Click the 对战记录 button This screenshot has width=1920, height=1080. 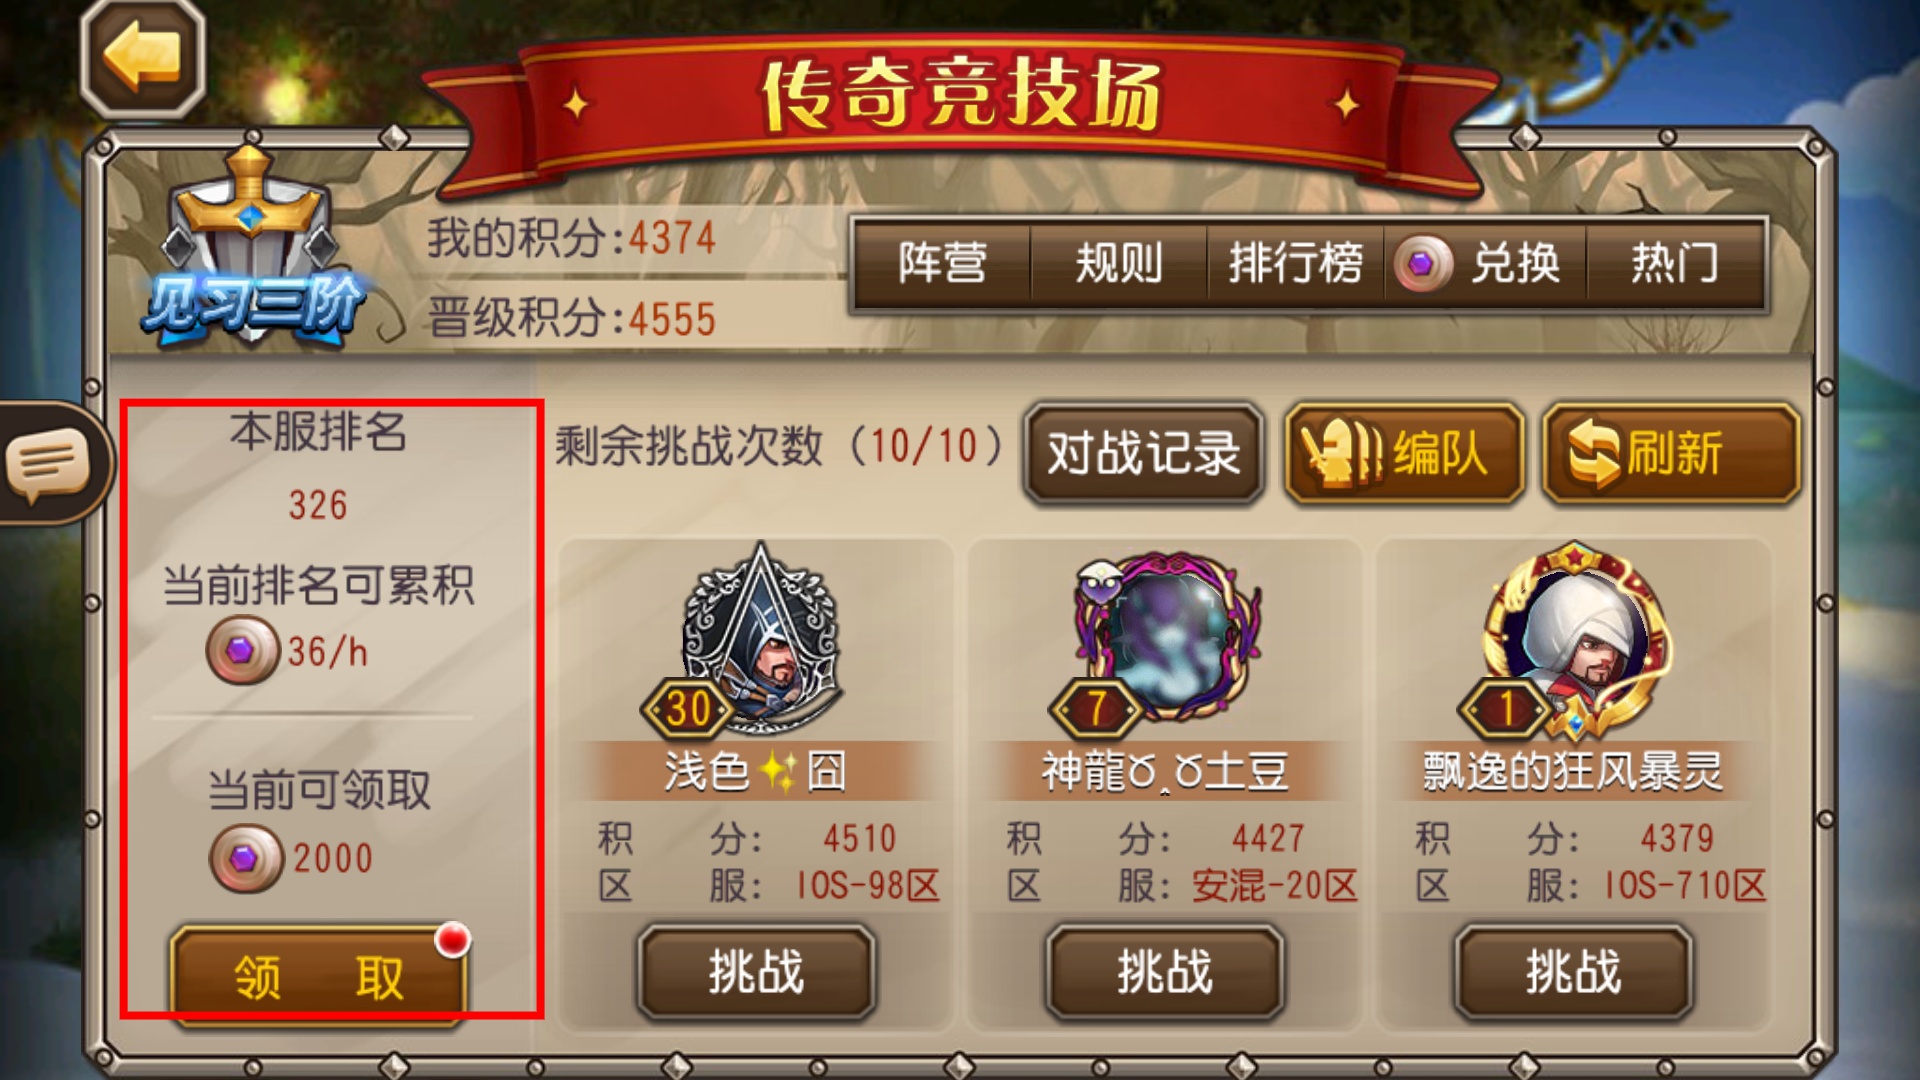[x=1144, y=453]
